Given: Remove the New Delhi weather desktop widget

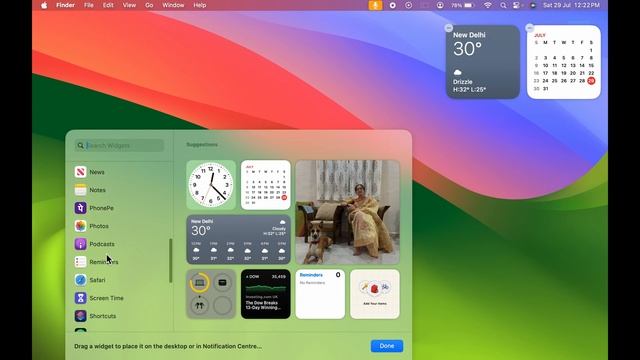Looking at the screenshot, I should (449, 28).
